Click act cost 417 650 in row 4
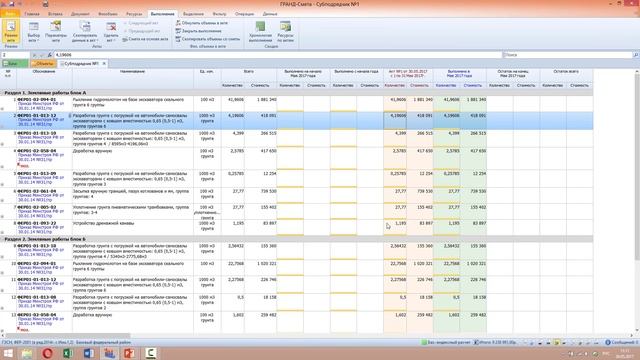Screen dimensions: 640x360 click(424, 151)
